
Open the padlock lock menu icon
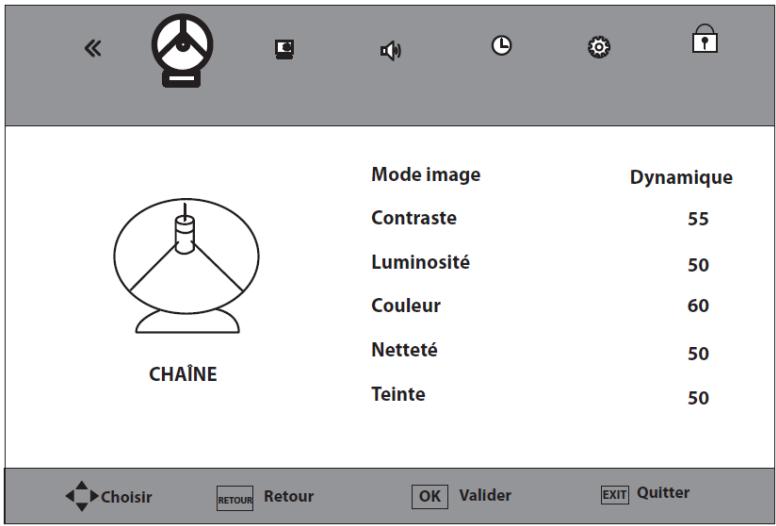click(x=705, y=39)
